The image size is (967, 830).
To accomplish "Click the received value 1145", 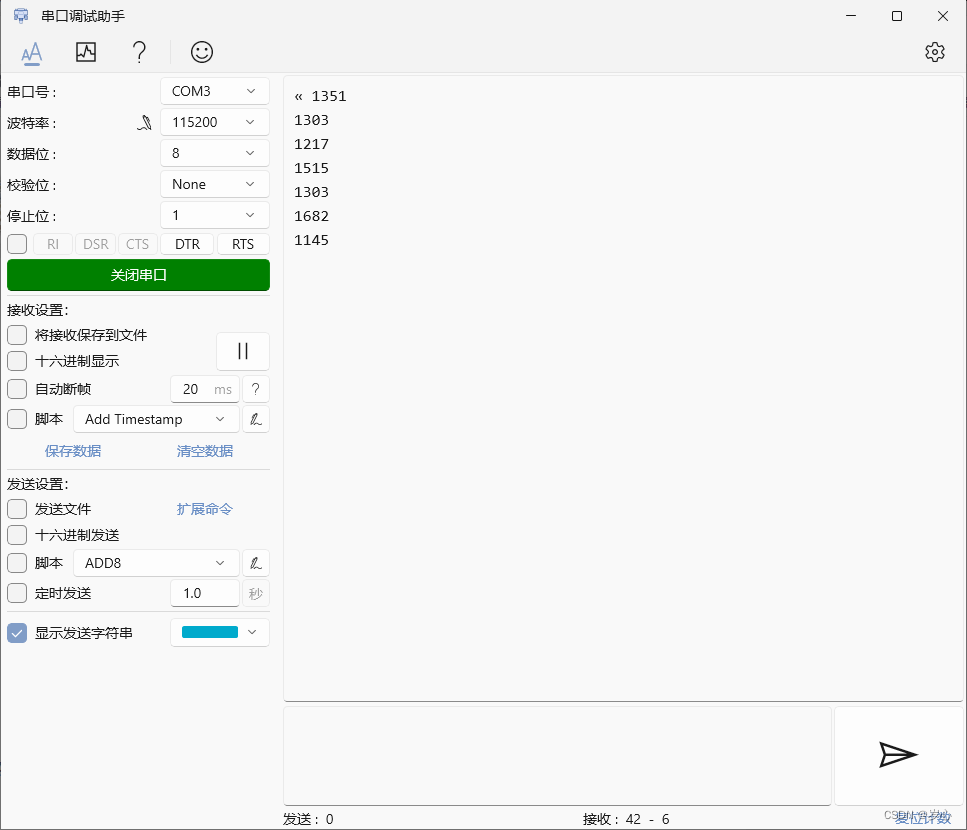I will tap(311, 240).
